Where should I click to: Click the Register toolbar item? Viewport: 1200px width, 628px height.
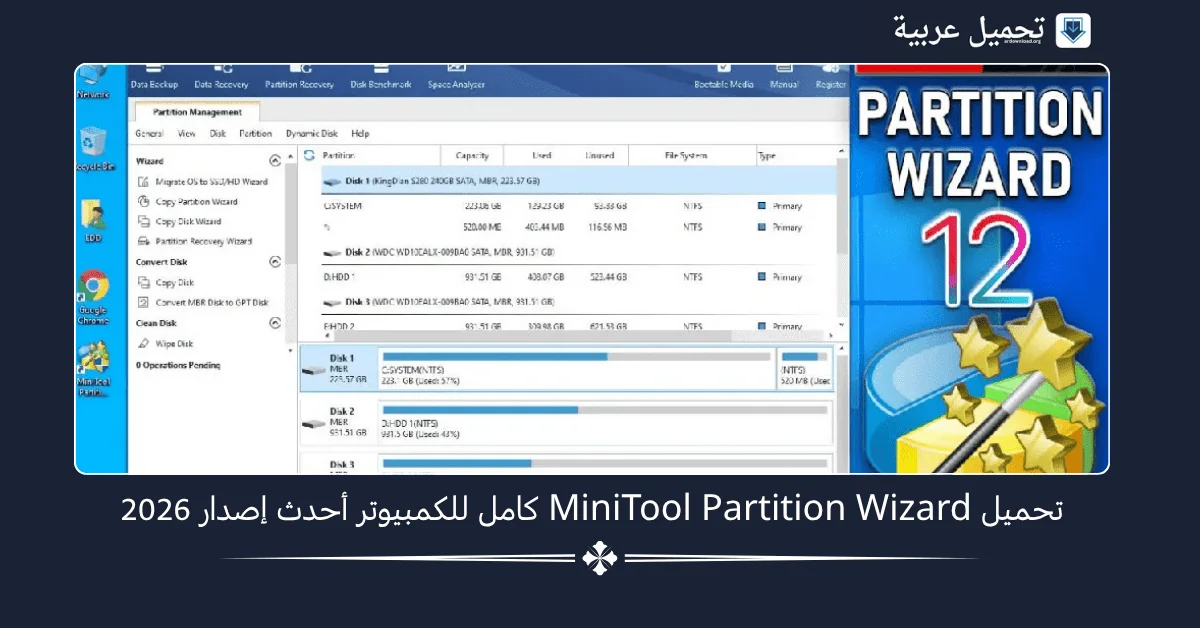[x=830, y=77]
